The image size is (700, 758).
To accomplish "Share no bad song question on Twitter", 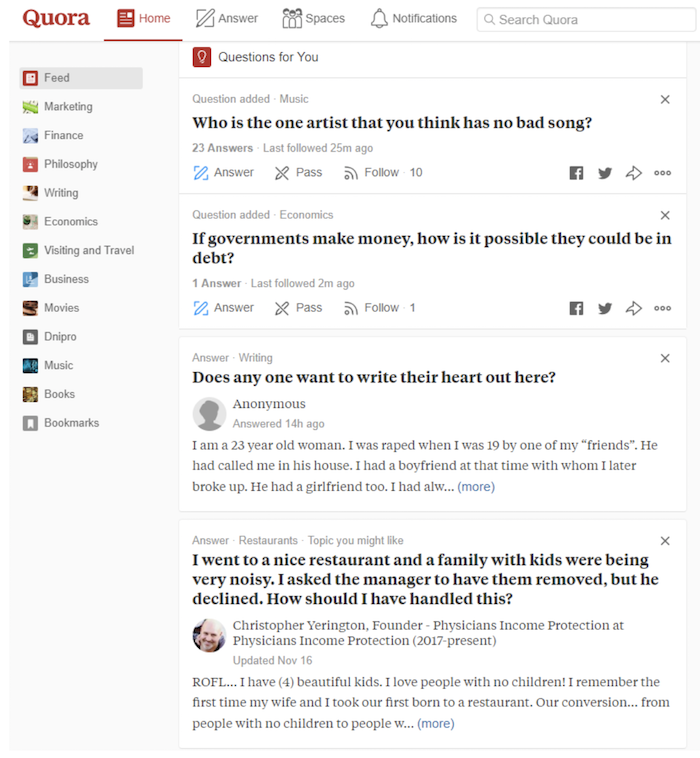I will 605,173.
